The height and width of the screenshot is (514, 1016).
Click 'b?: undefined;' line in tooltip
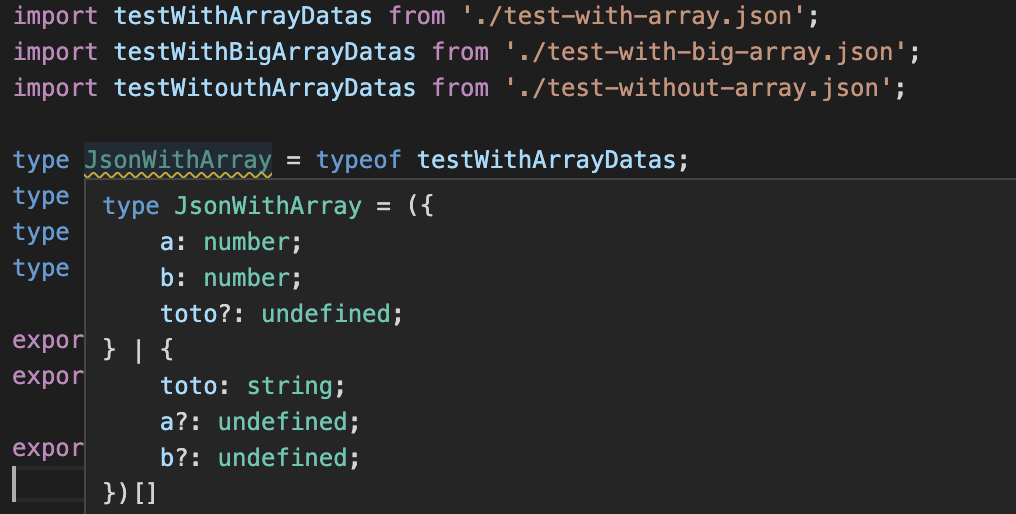(x=260, y=458)
